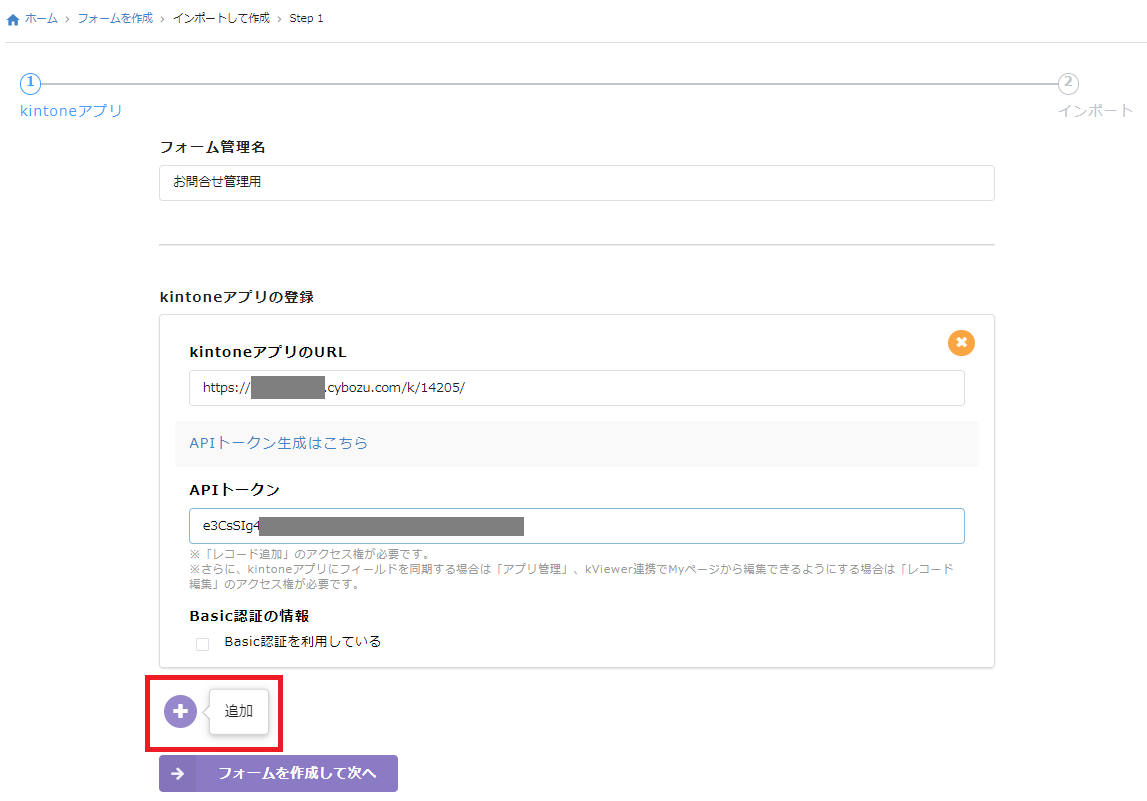Click the 「レコード追加」のアクセス権が必要です note
This screenshot has height=801, width=1147.
tap(312, 554)
